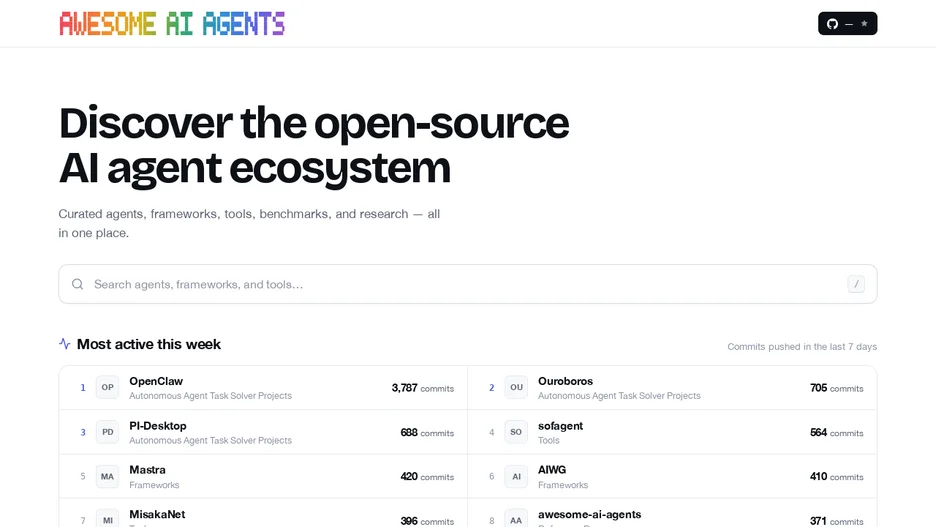
Task: Click the 410 commits count
Action: 836,476
